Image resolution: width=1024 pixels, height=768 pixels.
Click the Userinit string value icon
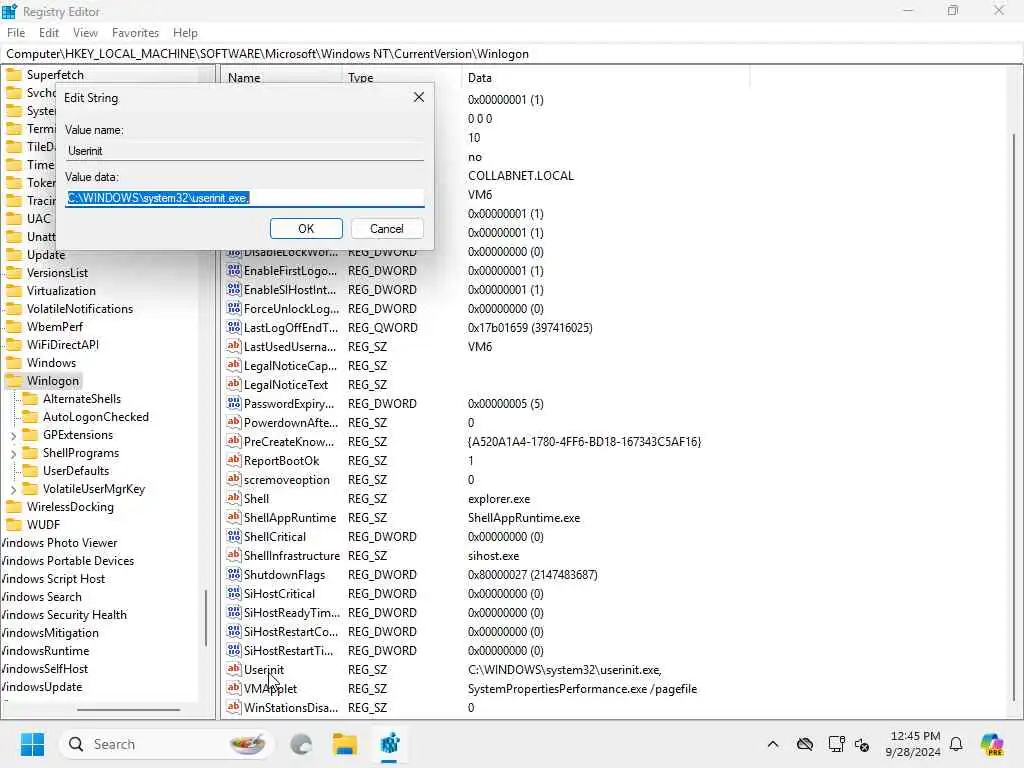pos(234,669)
